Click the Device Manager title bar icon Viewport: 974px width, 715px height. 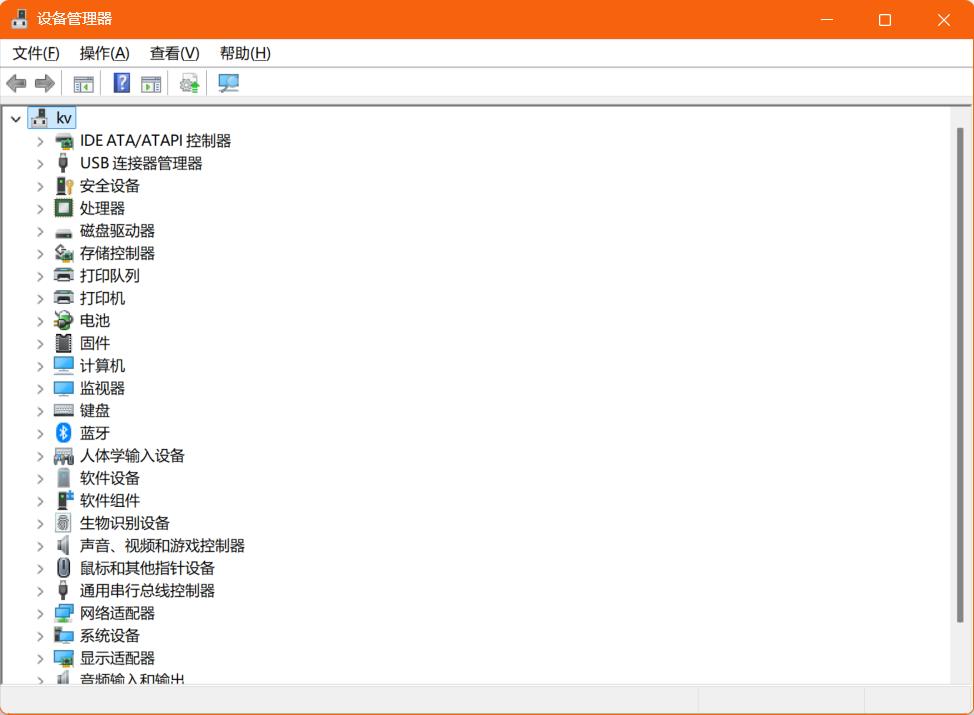[x=19, y=19]
